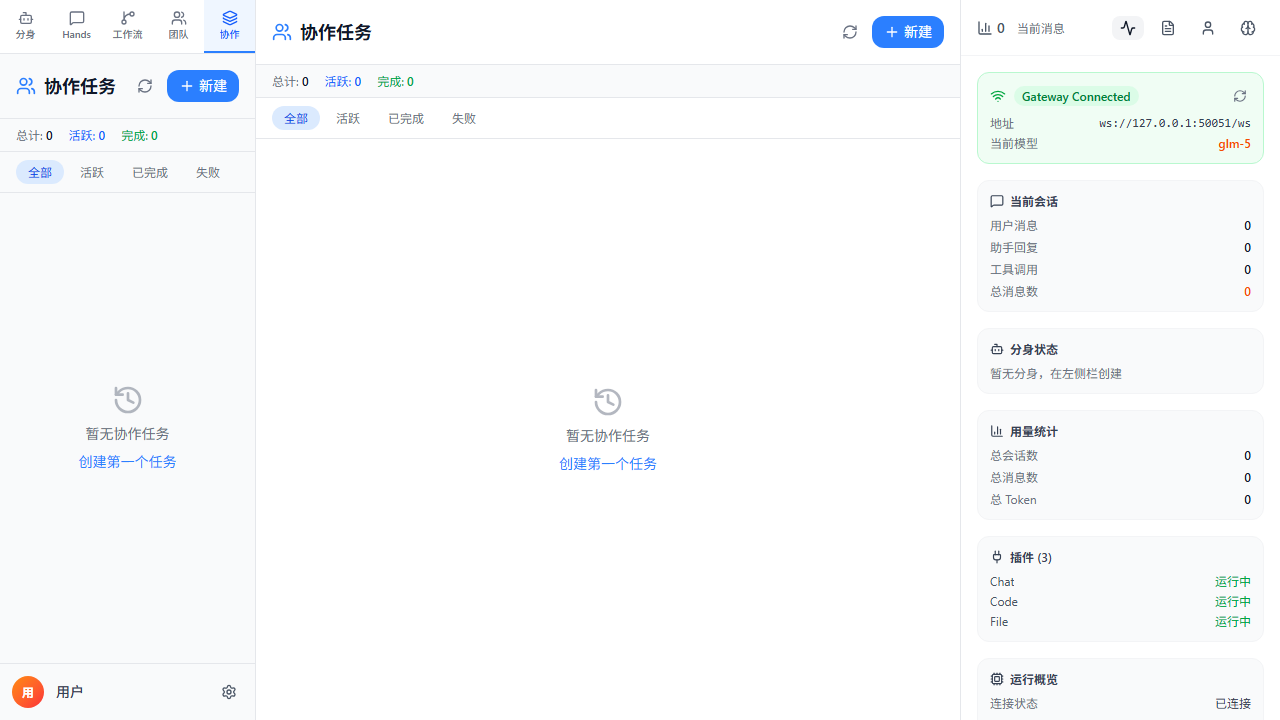The image size is (1280, 720).
Task: Select the 团队 team tab
Action: point(178,26)
